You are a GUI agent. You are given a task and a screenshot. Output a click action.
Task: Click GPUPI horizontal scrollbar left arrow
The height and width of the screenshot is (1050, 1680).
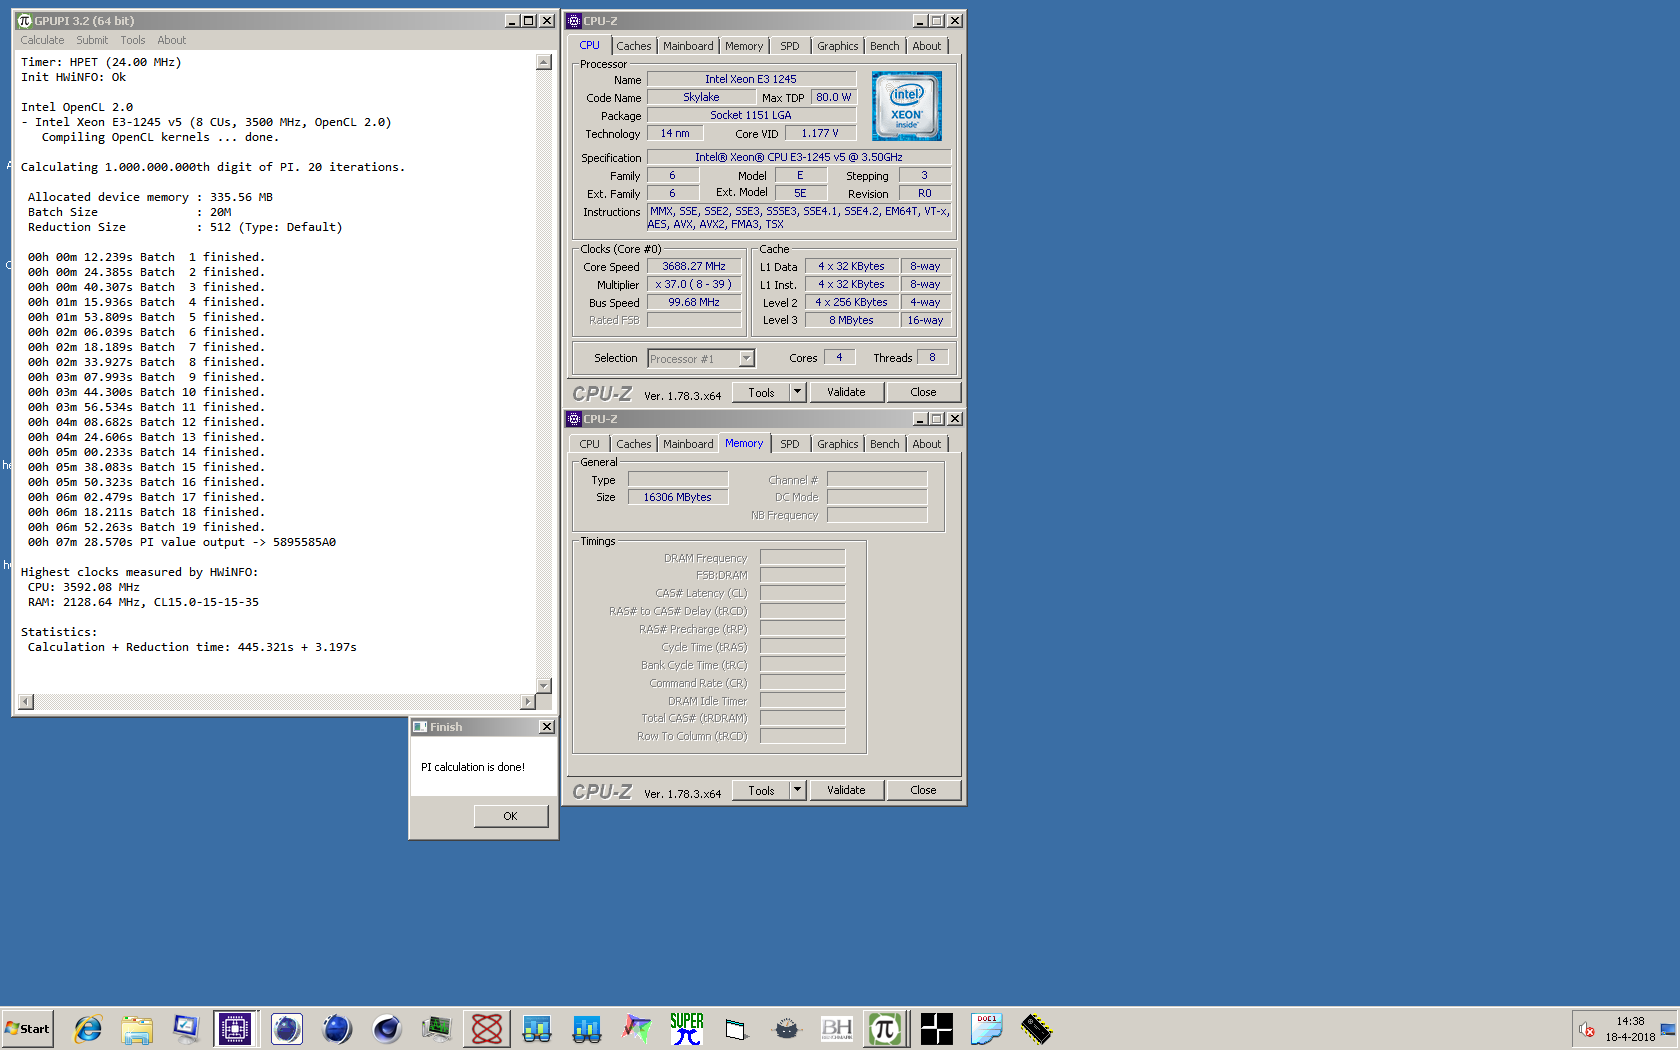pyautogui.click(x=26, y=702)
